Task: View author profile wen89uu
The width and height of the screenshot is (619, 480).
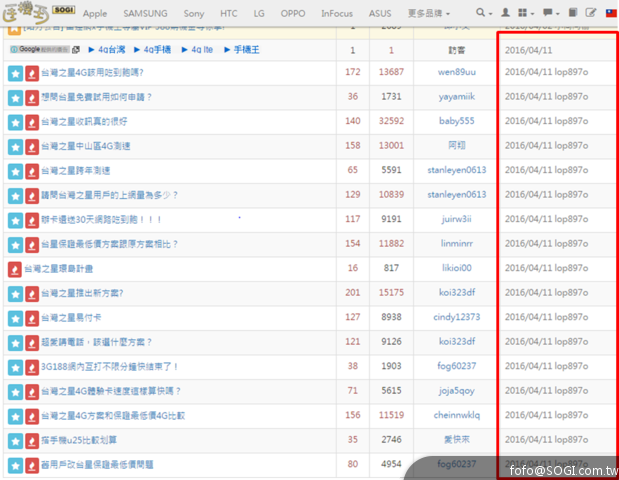Action: 457,73
